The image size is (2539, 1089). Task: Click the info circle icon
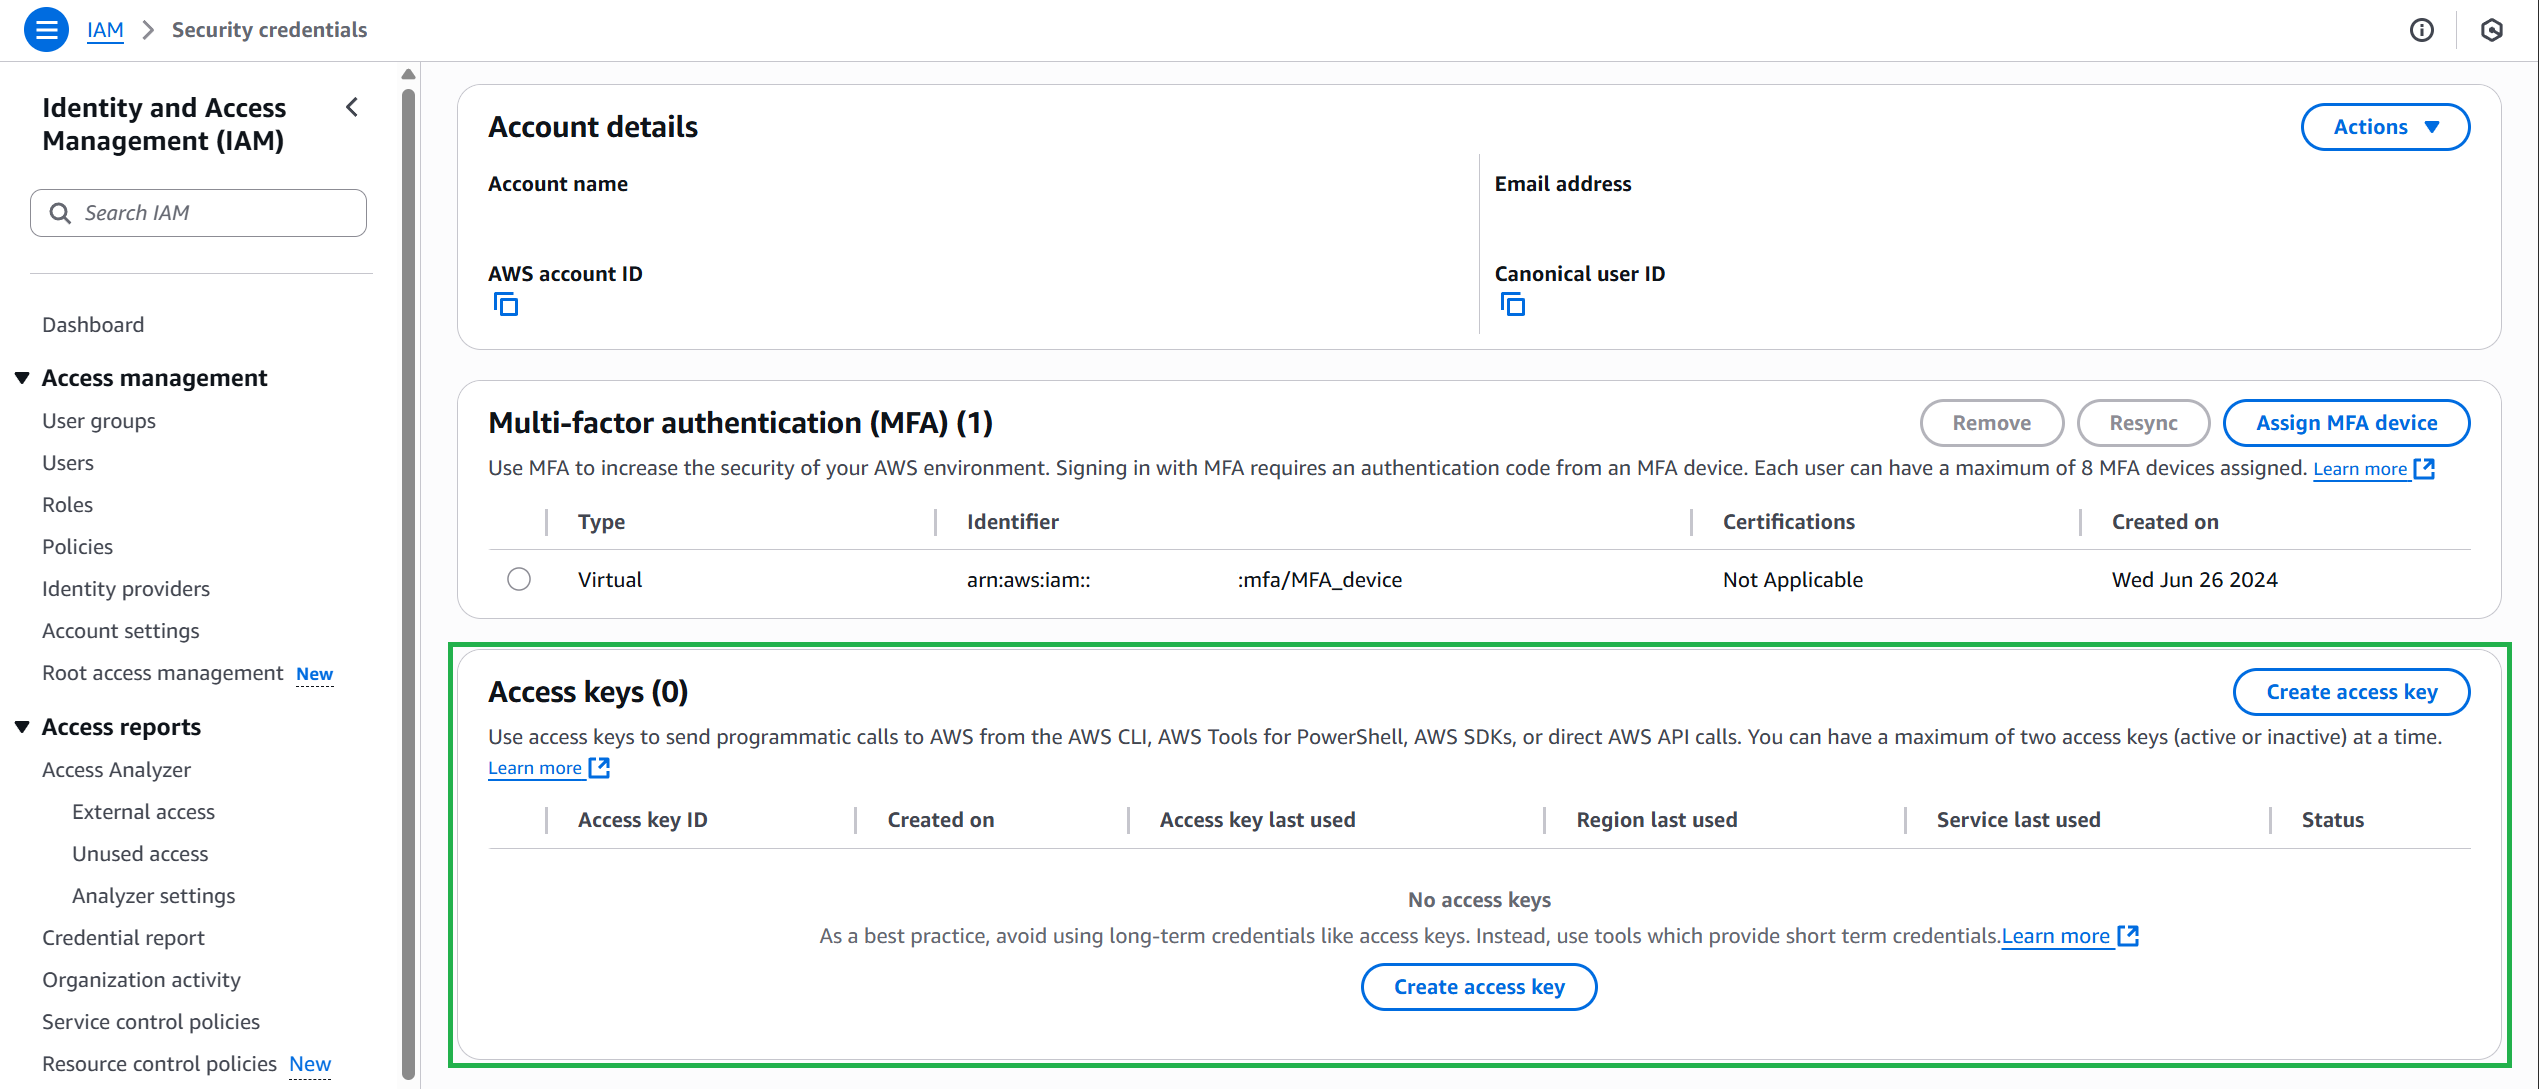[2421, 30]
